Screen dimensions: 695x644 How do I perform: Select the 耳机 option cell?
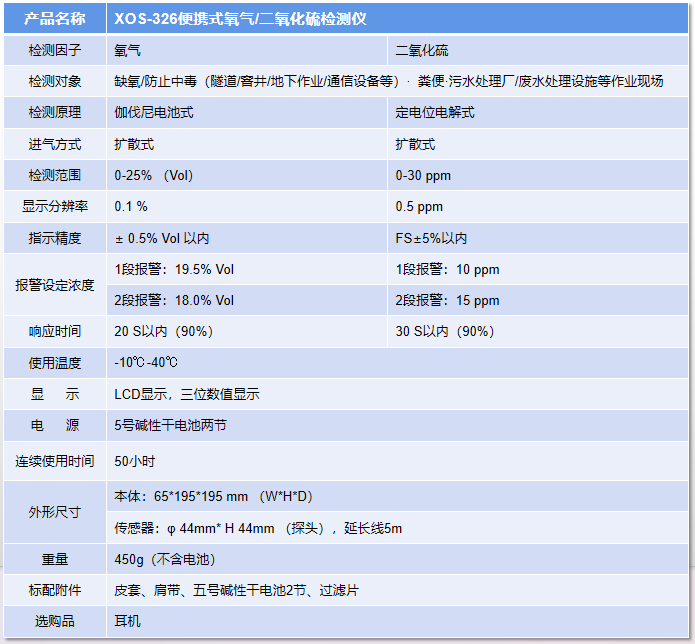coord(397,621)
